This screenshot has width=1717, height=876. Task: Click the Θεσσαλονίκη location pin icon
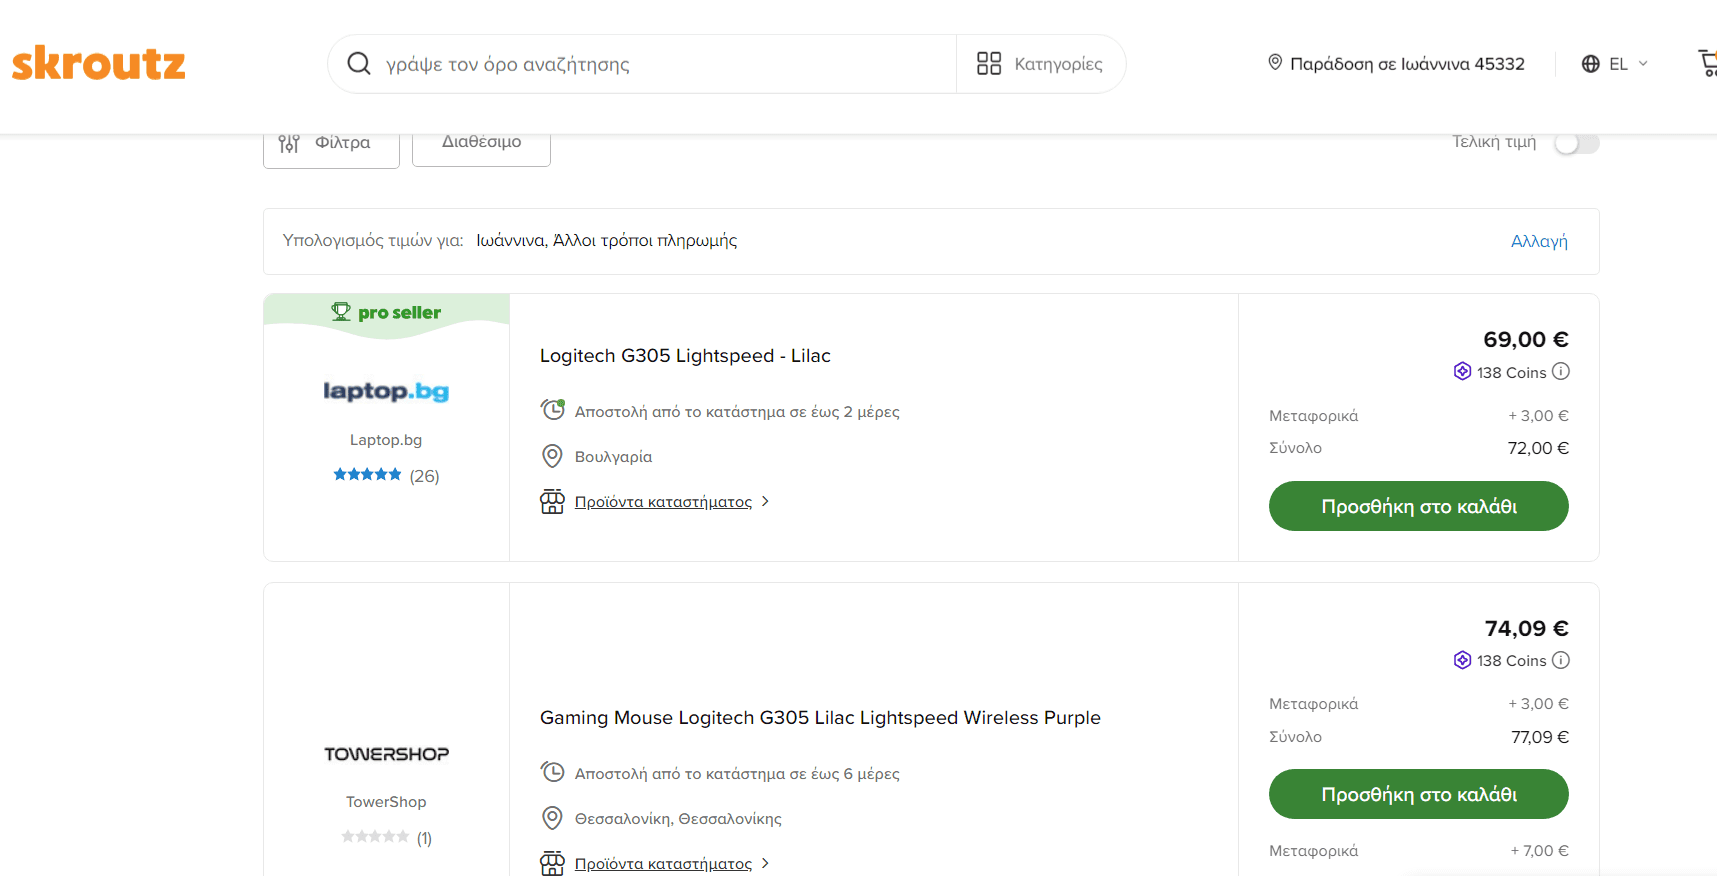coord(552,818)
